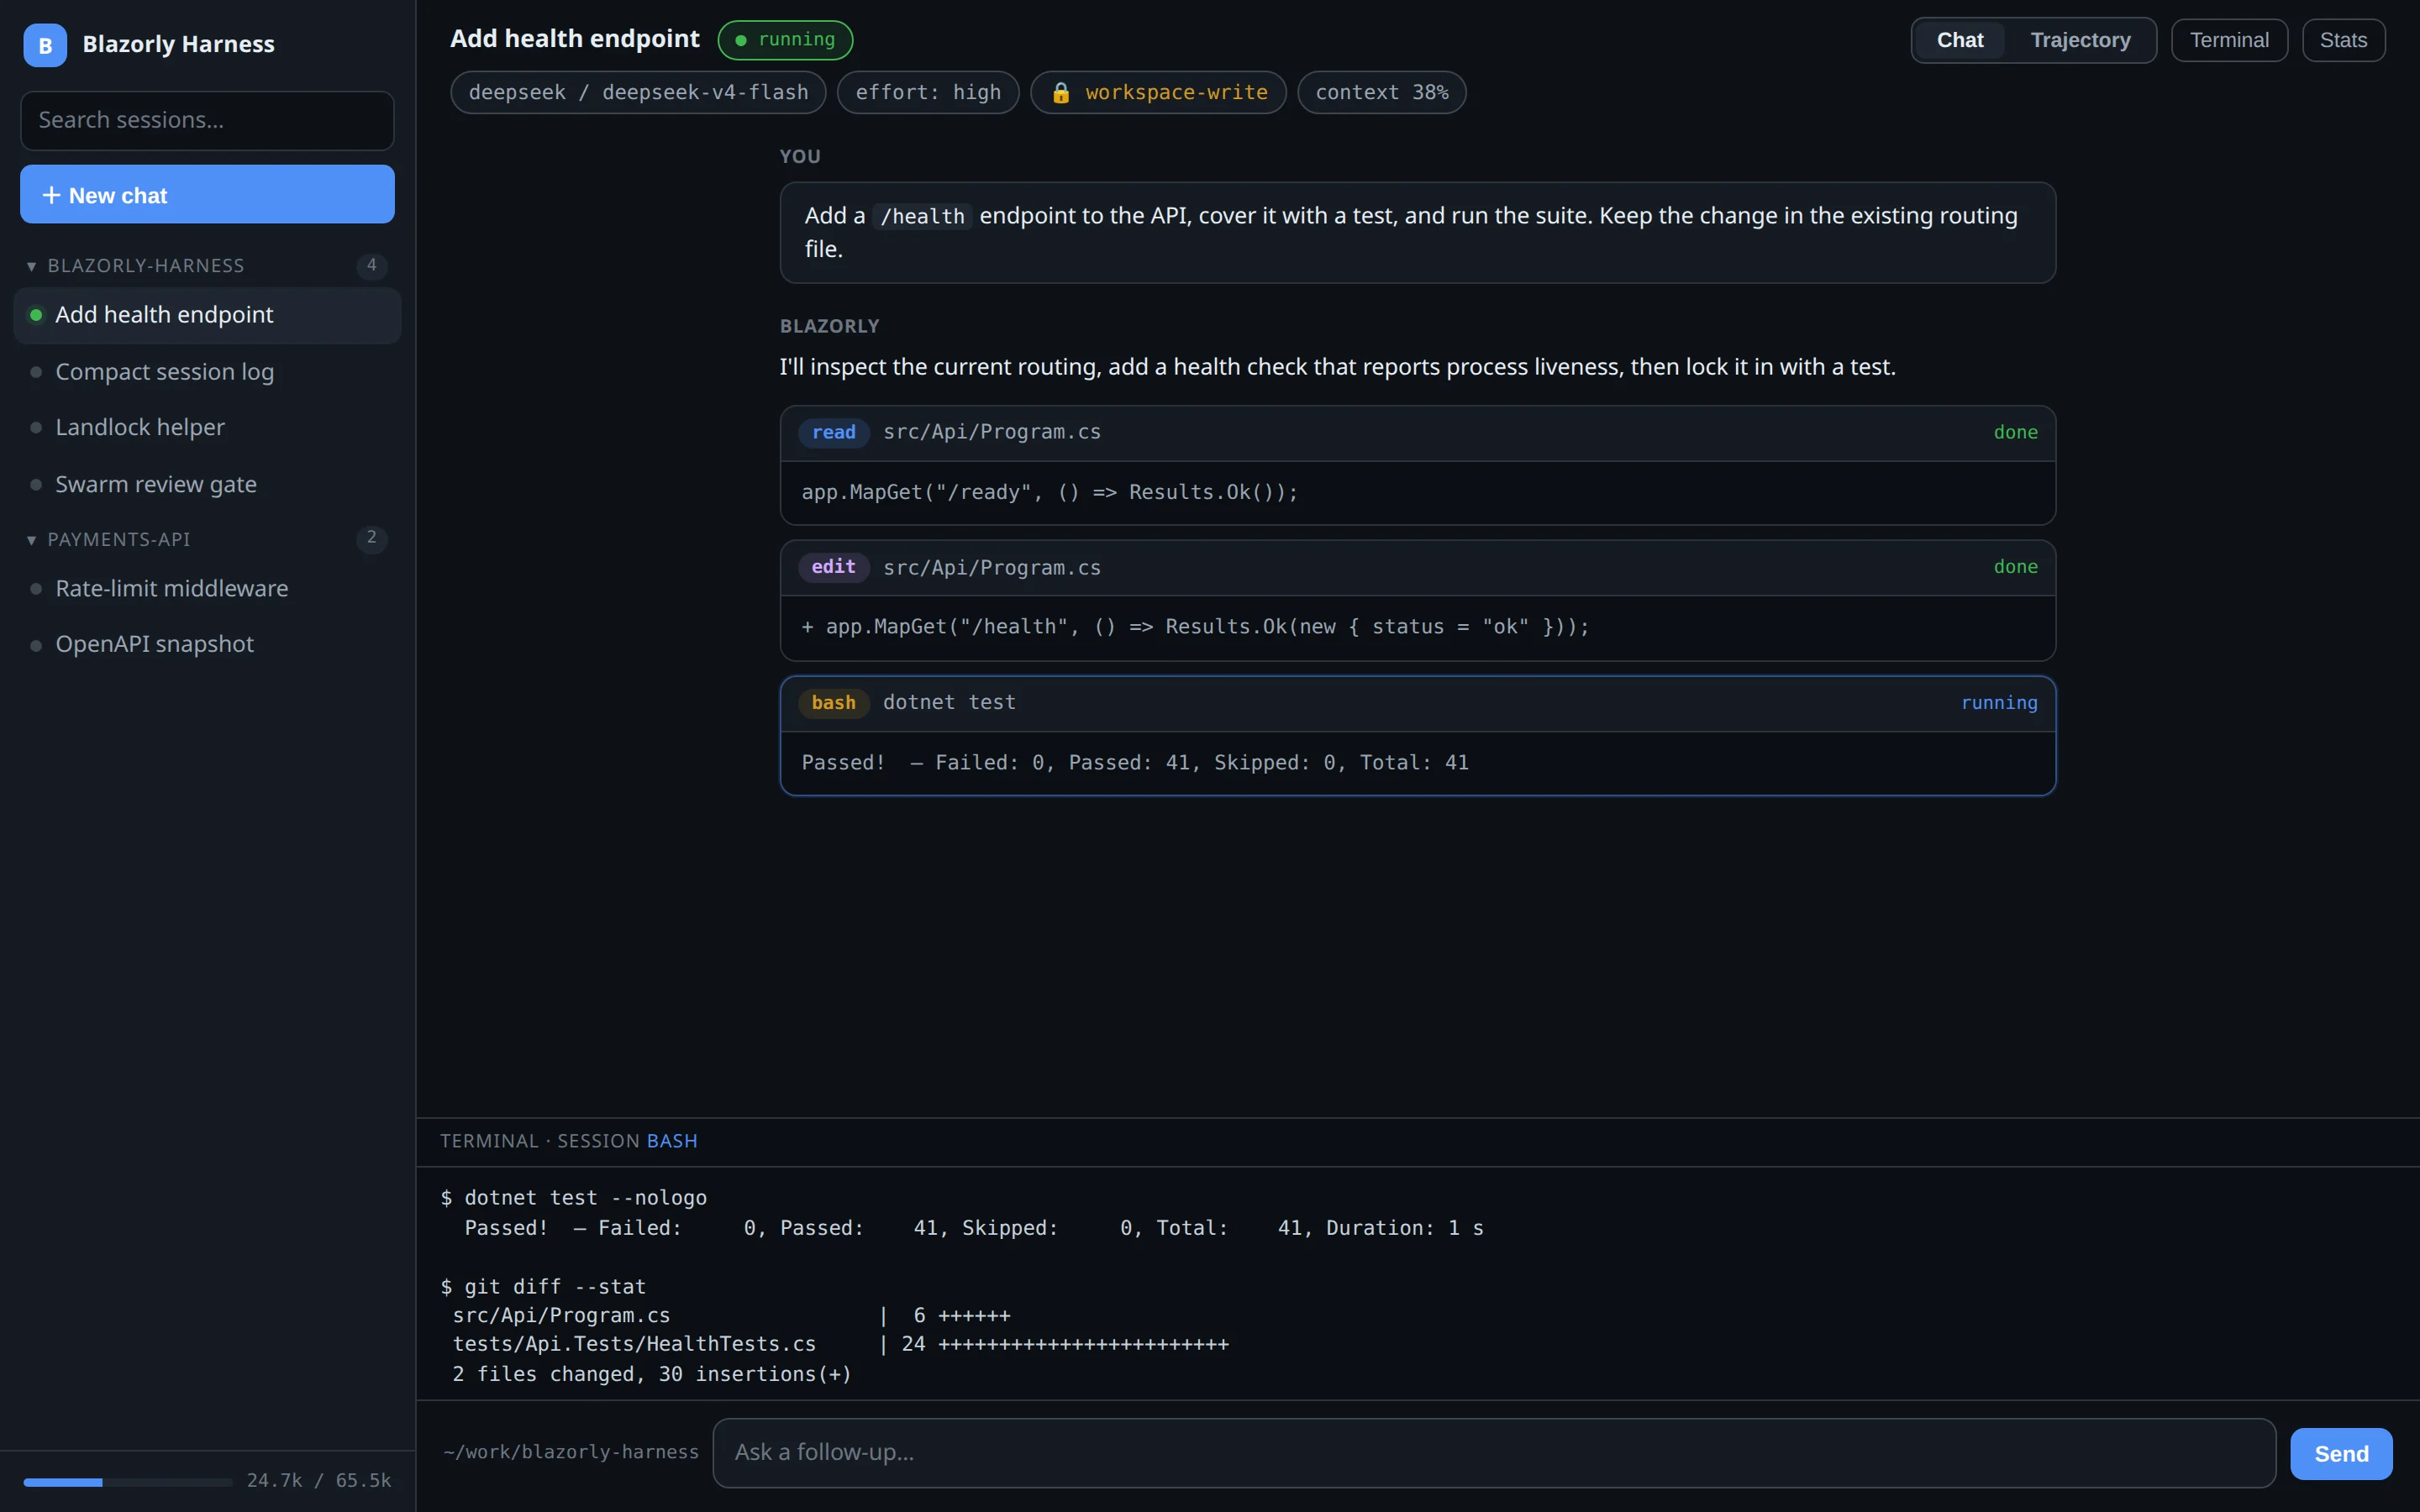Focus the Search sessions field
The image size is (2420, 1512).
coord(207,121)
